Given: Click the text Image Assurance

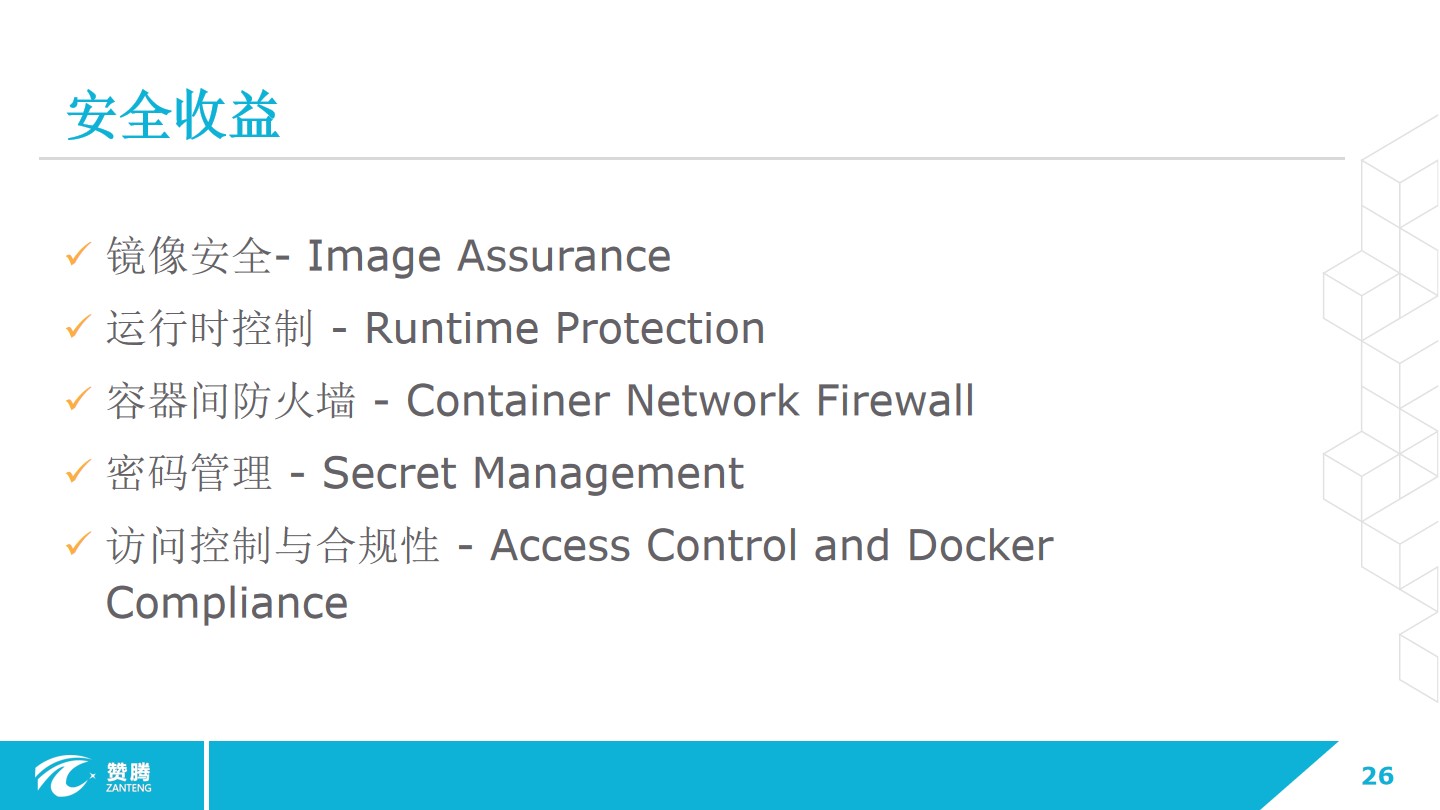Looking at the screenshot, I should click(489, 257).
